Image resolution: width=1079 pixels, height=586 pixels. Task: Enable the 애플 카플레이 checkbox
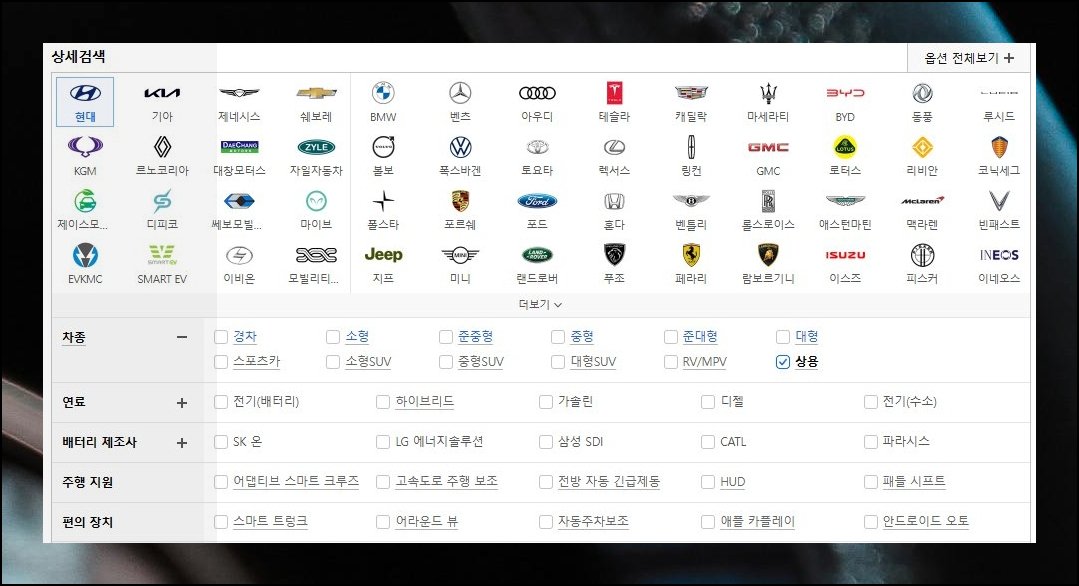708,522
